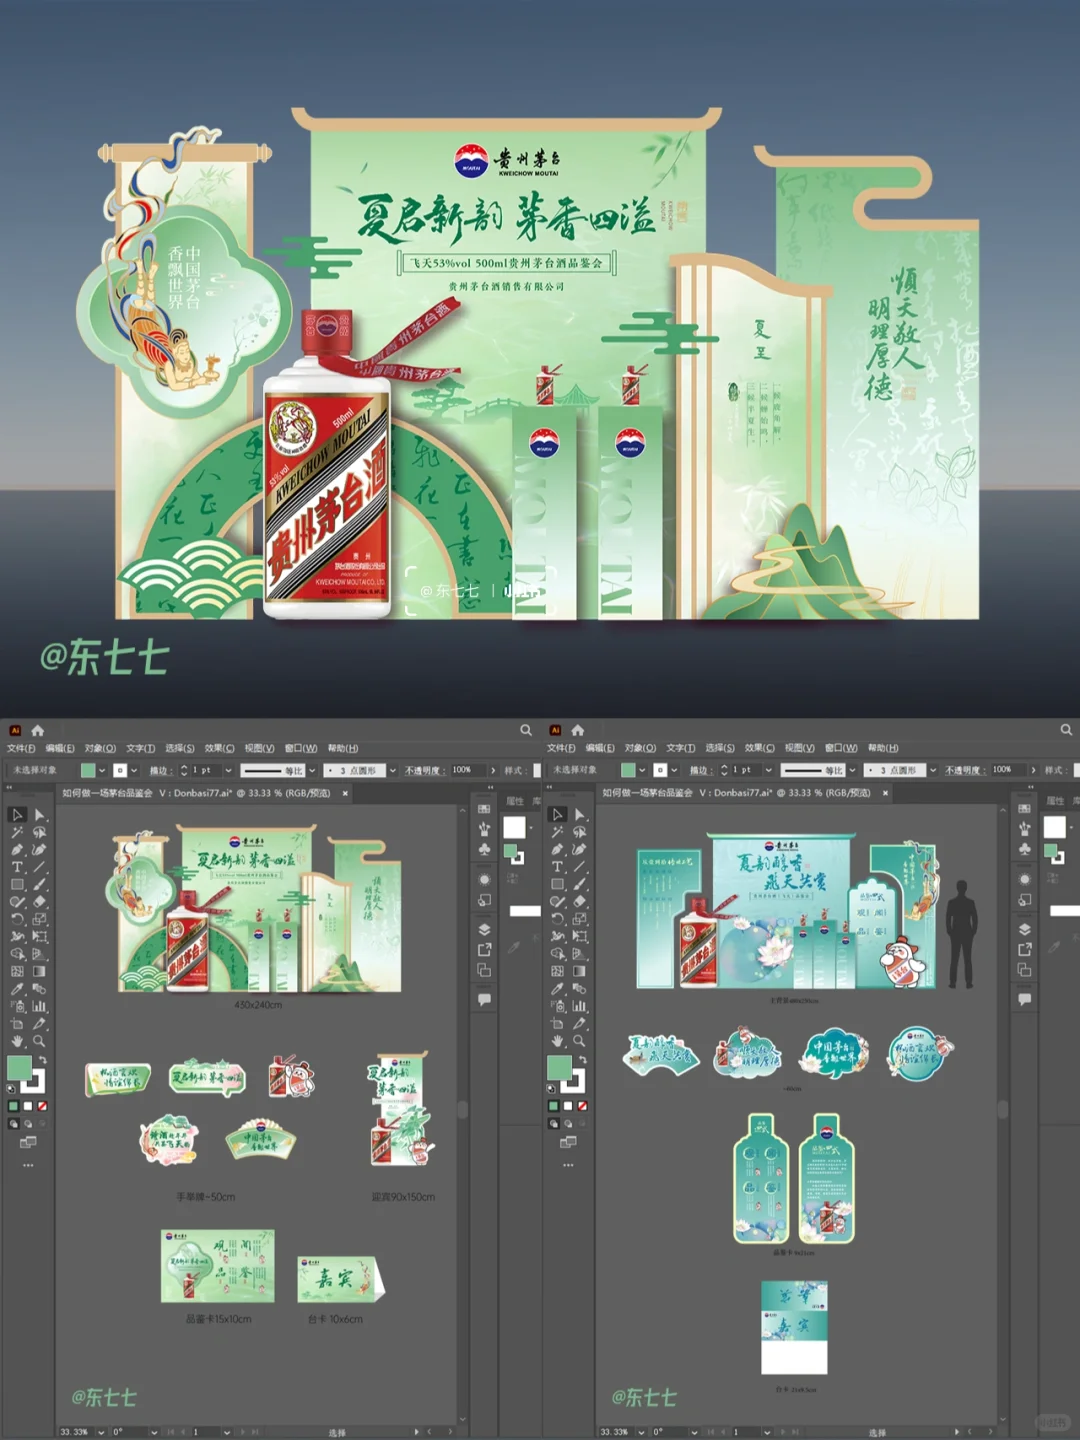
Task: Select the Eraser tool in left window
Action: point(40,901)
